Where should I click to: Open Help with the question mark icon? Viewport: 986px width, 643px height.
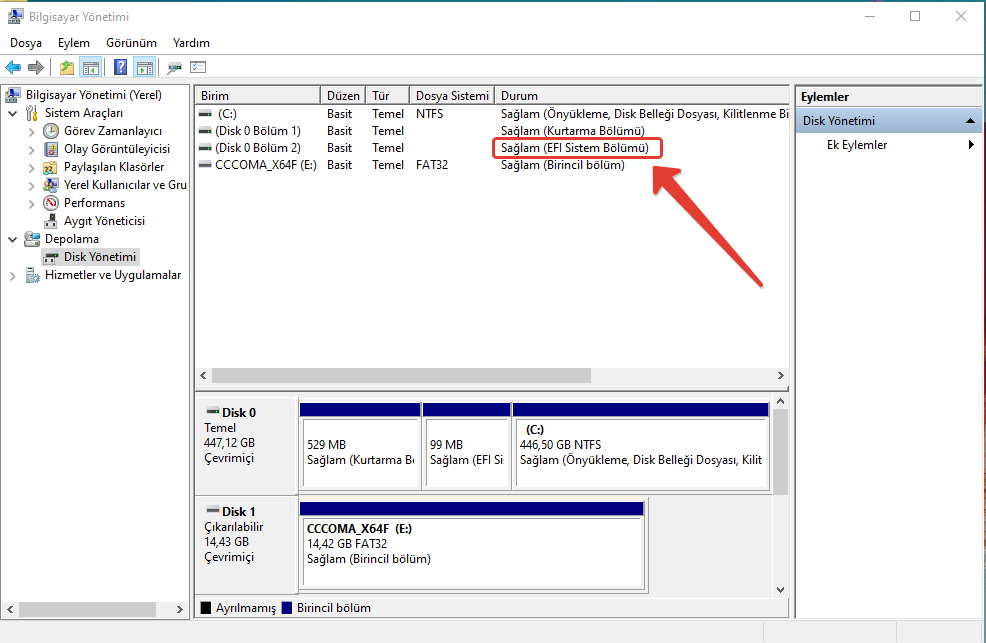tap(120, 68)
